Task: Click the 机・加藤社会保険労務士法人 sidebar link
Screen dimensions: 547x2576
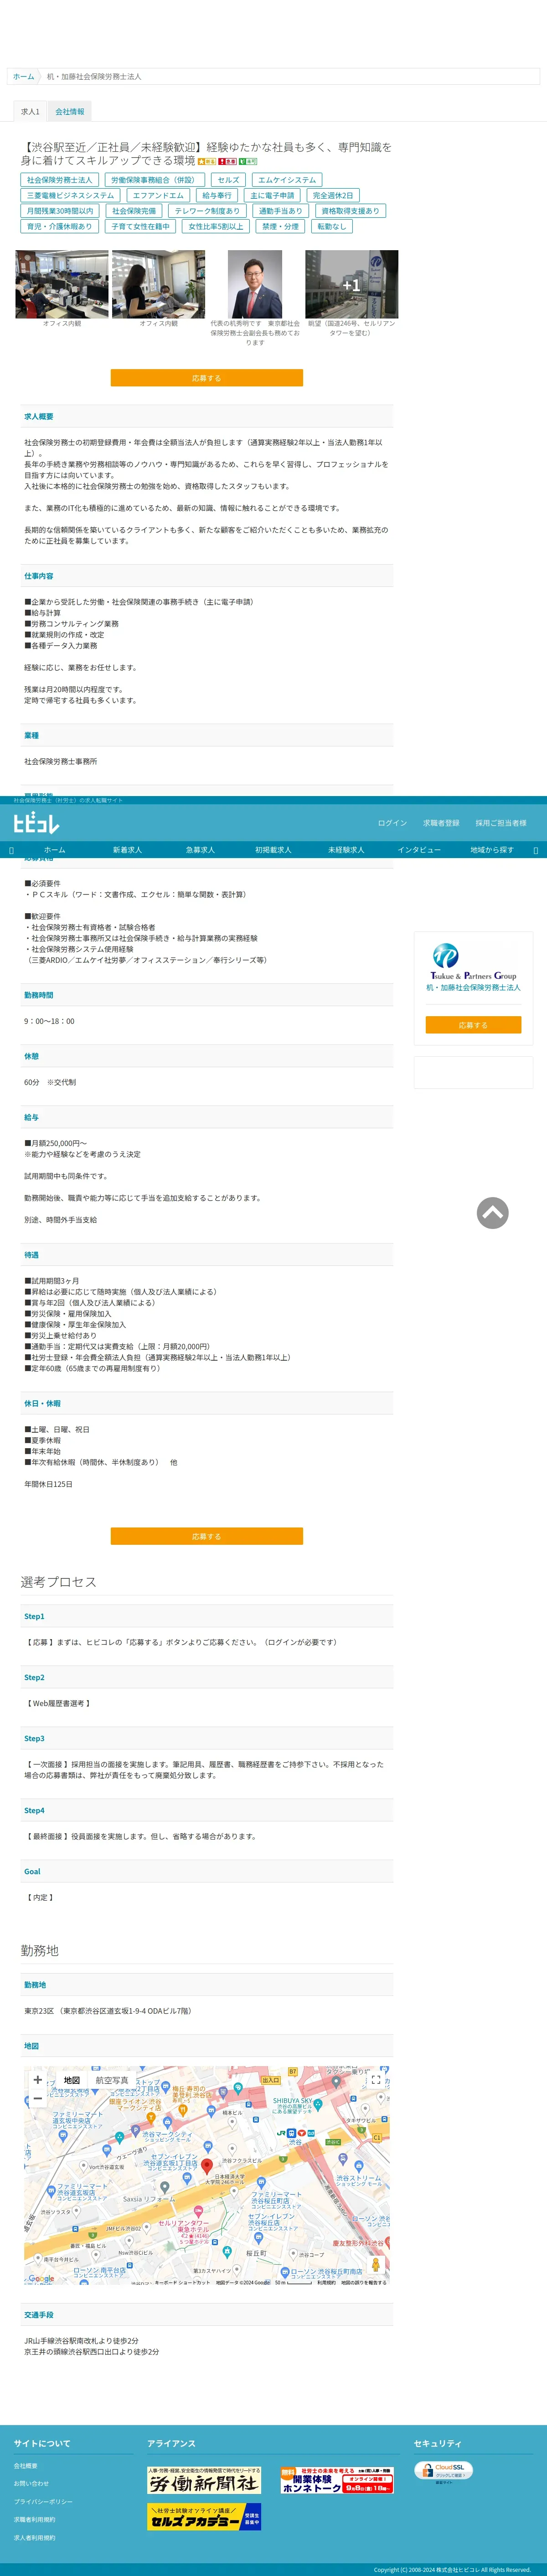Action: pyautogui.click(x=473, y=988)
